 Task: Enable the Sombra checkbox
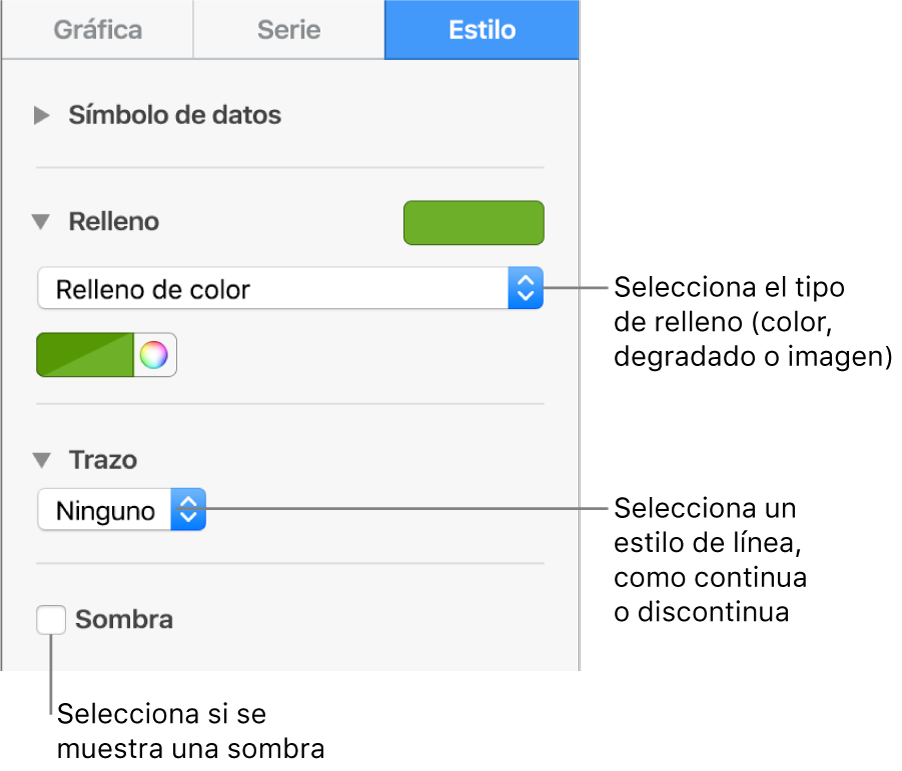click(51, 620)
